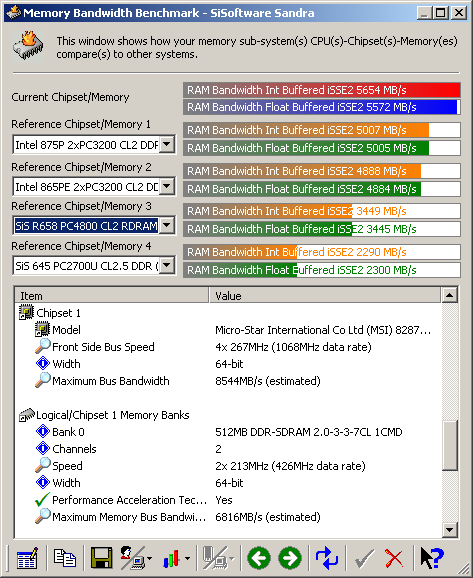Click the table options icon in bottom toolbar

(27, 558)
